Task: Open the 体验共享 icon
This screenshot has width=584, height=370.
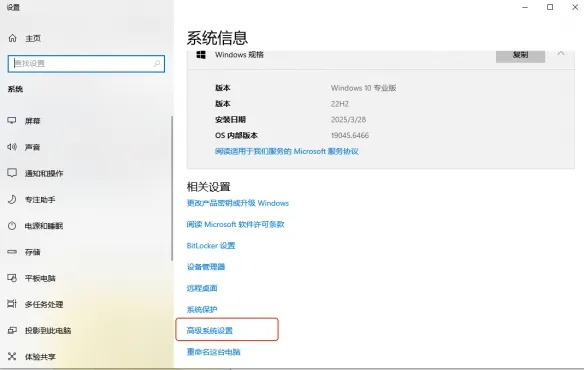Action: click(12, 357)
